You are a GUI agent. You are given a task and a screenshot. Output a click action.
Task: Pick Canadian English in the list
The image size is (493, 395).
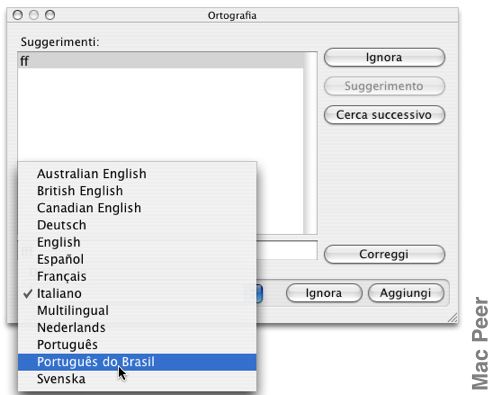[x=137, y=208]
